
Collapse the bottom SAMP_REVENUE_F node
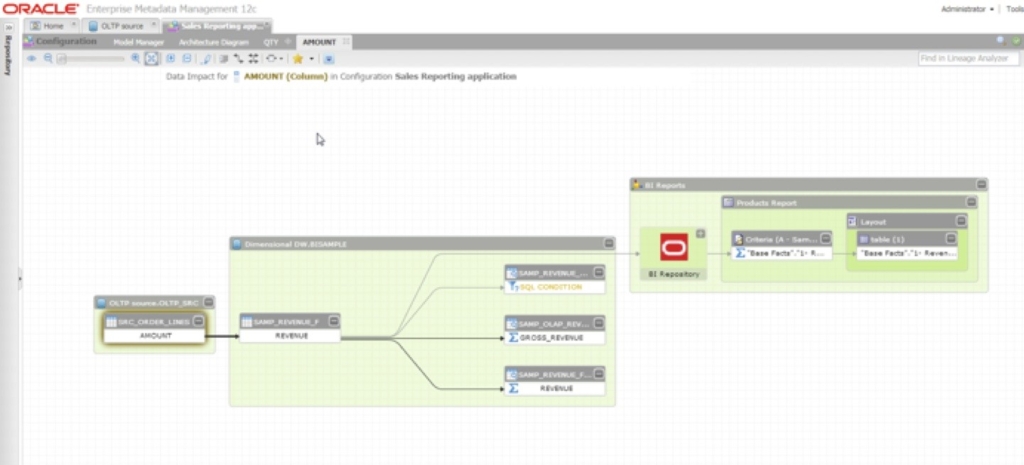(x=598, y=374)
